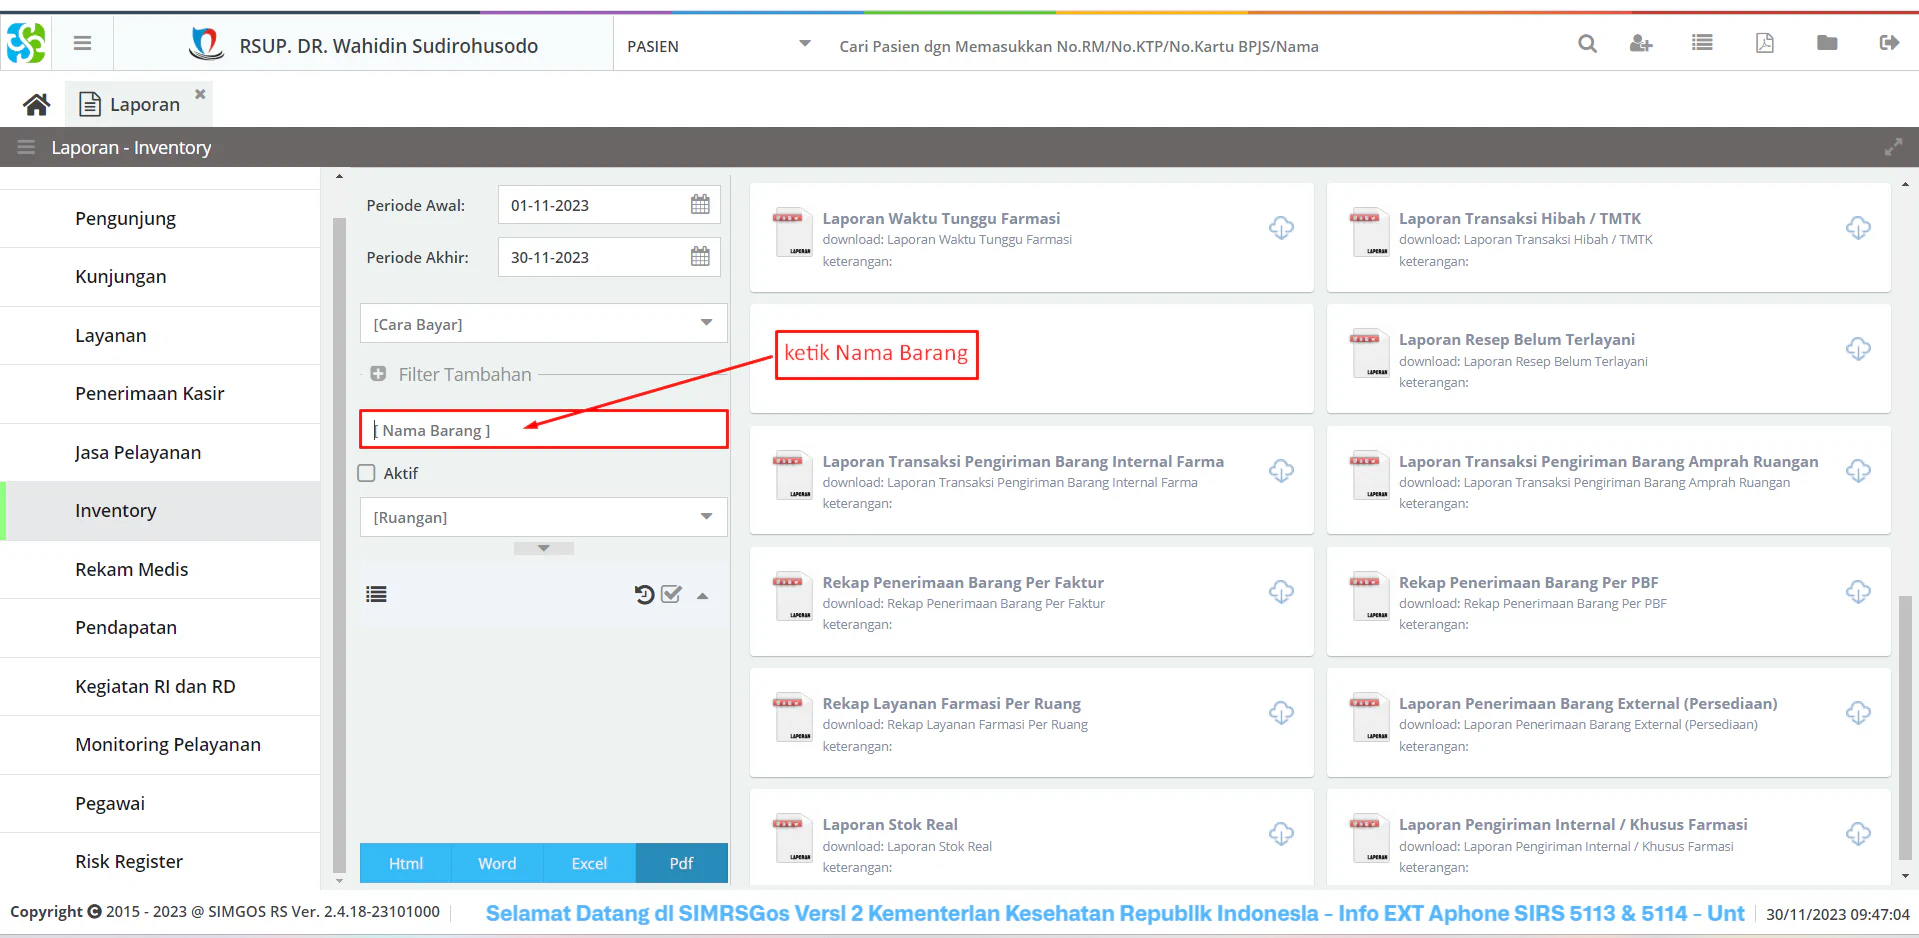Click the PDF document icon in header
1919x938 pixels.
(x=1765, y=43)
